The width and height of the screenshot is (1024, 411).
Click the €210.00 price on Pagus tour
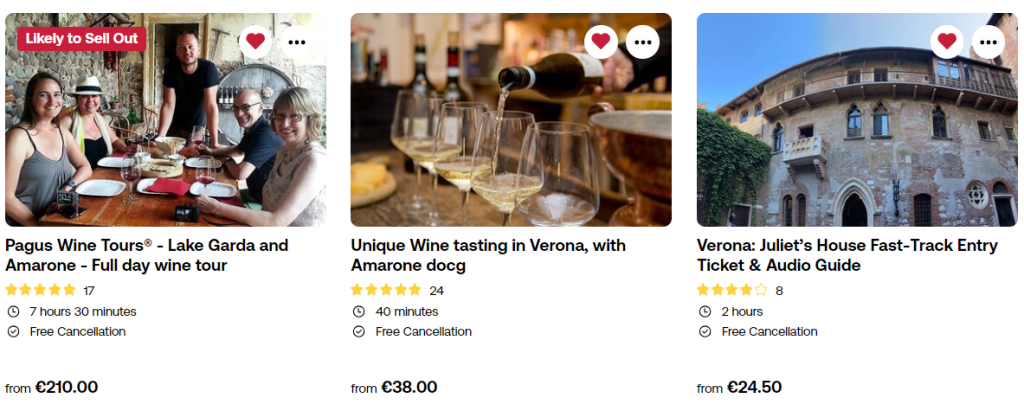[66, 387]
